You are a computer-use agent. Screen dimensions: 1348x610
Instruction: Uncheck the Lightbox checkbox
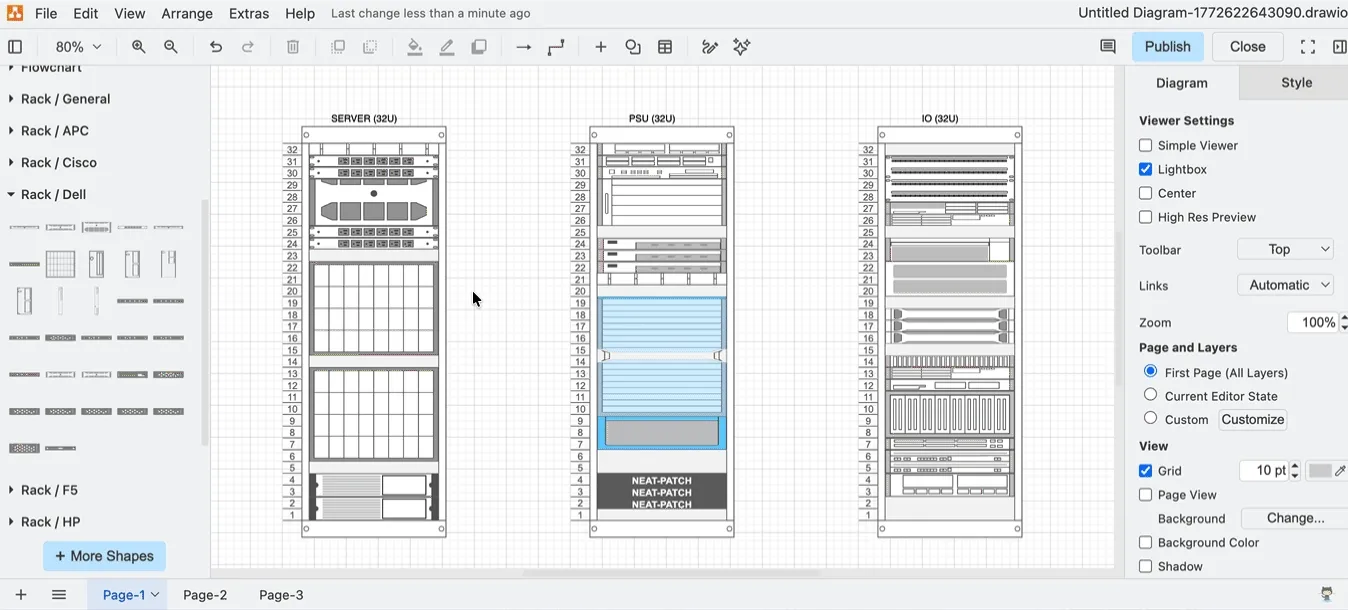pyautogui.click(x=1146, y=170)
